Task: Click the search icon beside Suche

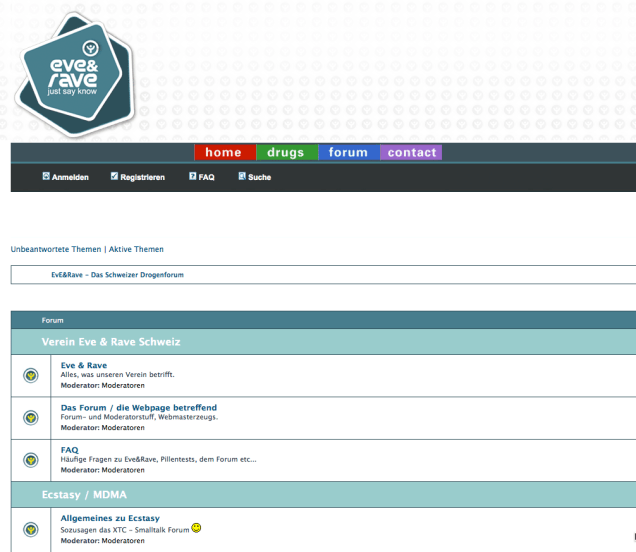Action: pos(241,176)
